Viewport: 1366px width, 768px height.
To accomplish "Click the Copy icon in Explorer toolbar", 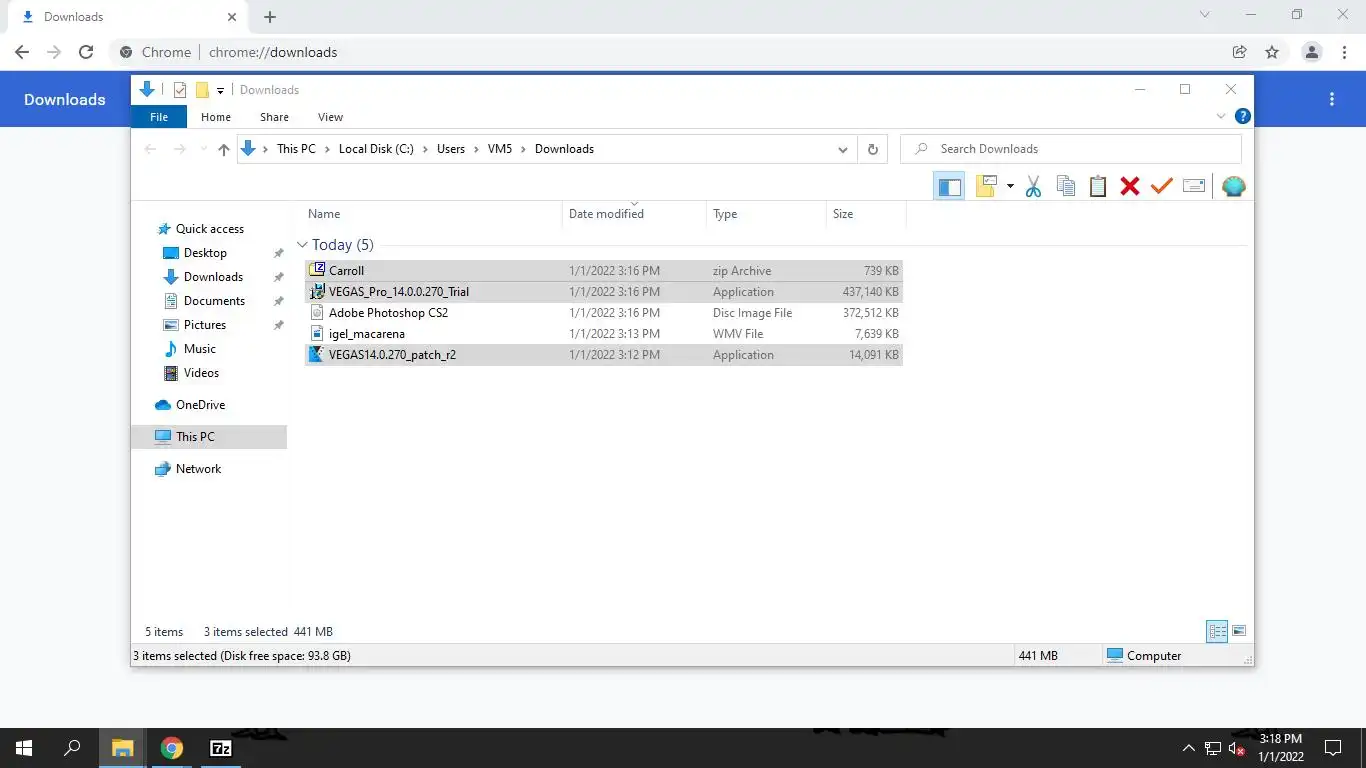I will point(1066,186).
